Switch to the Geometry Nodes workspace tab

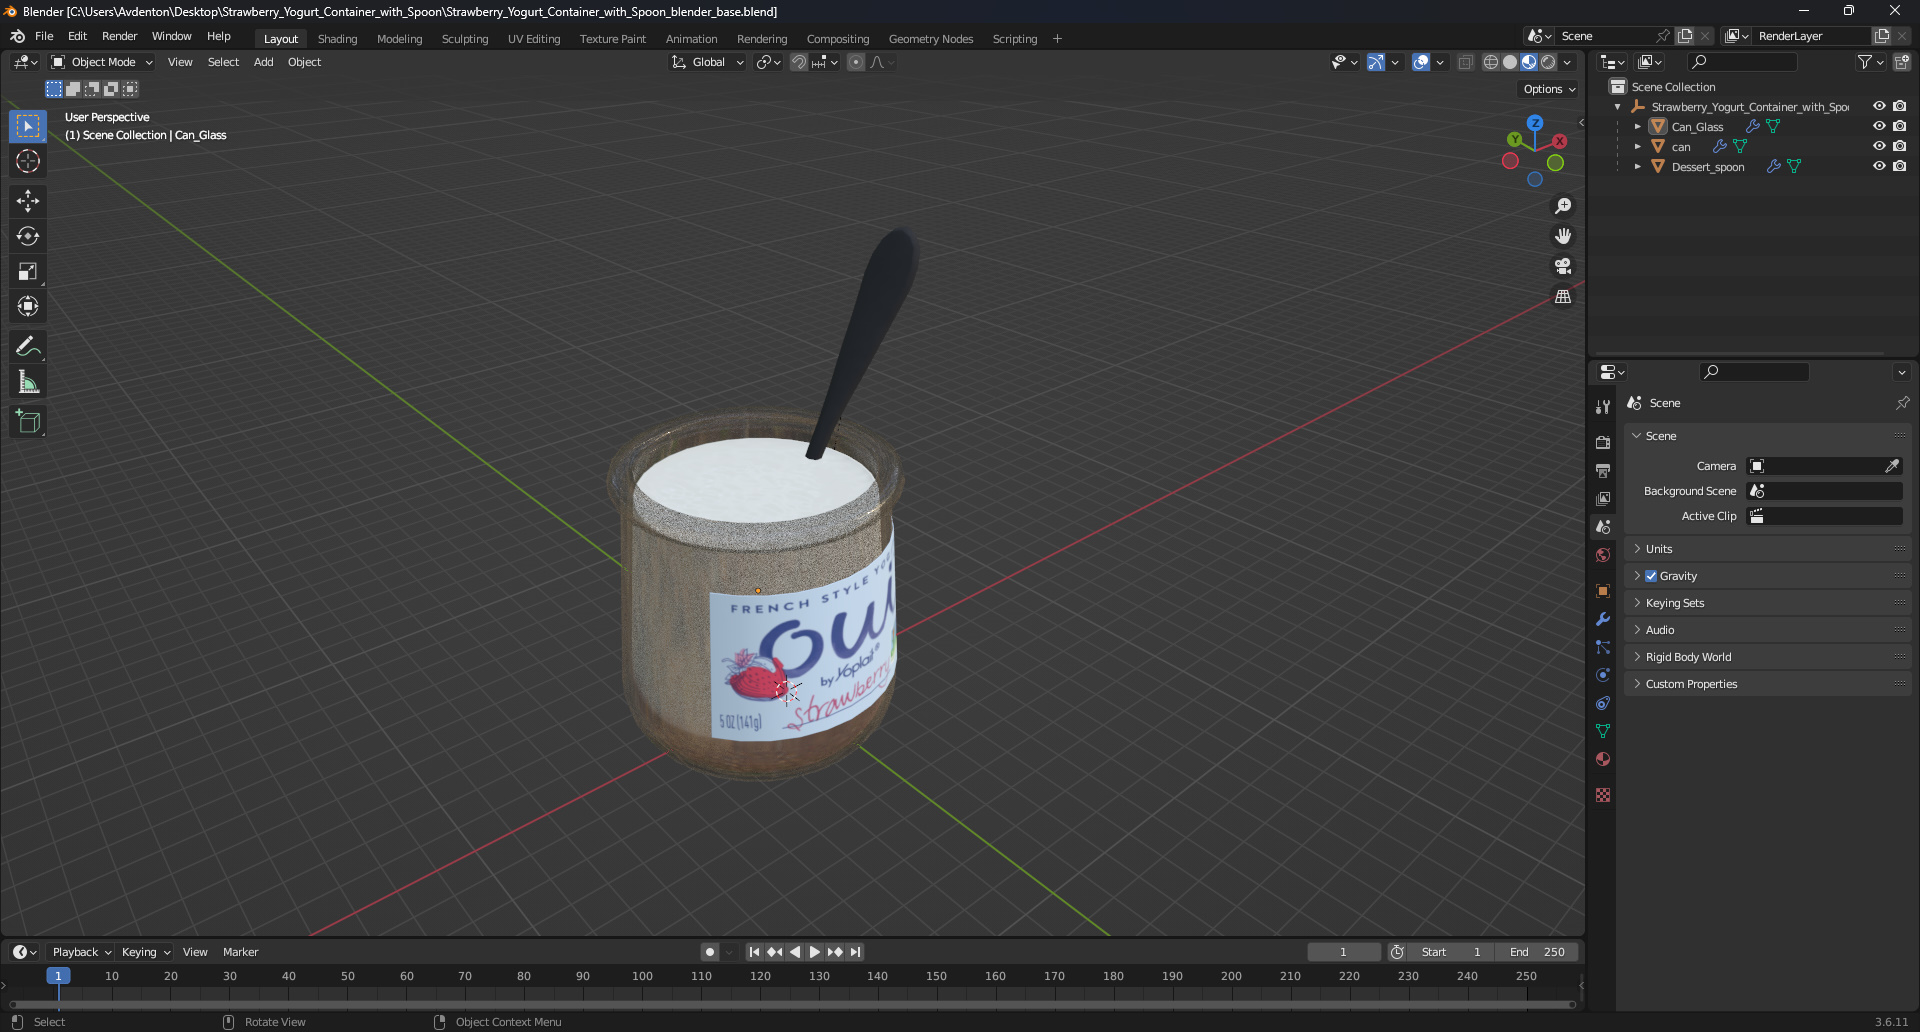(930, 39)
